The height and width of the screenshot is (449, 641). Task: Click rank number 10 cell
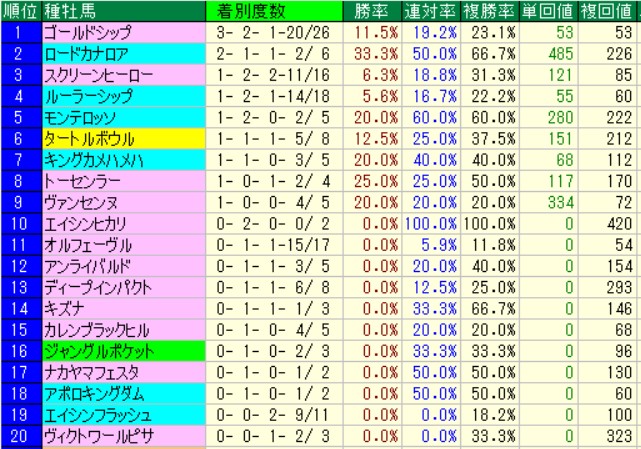[20, 224]
